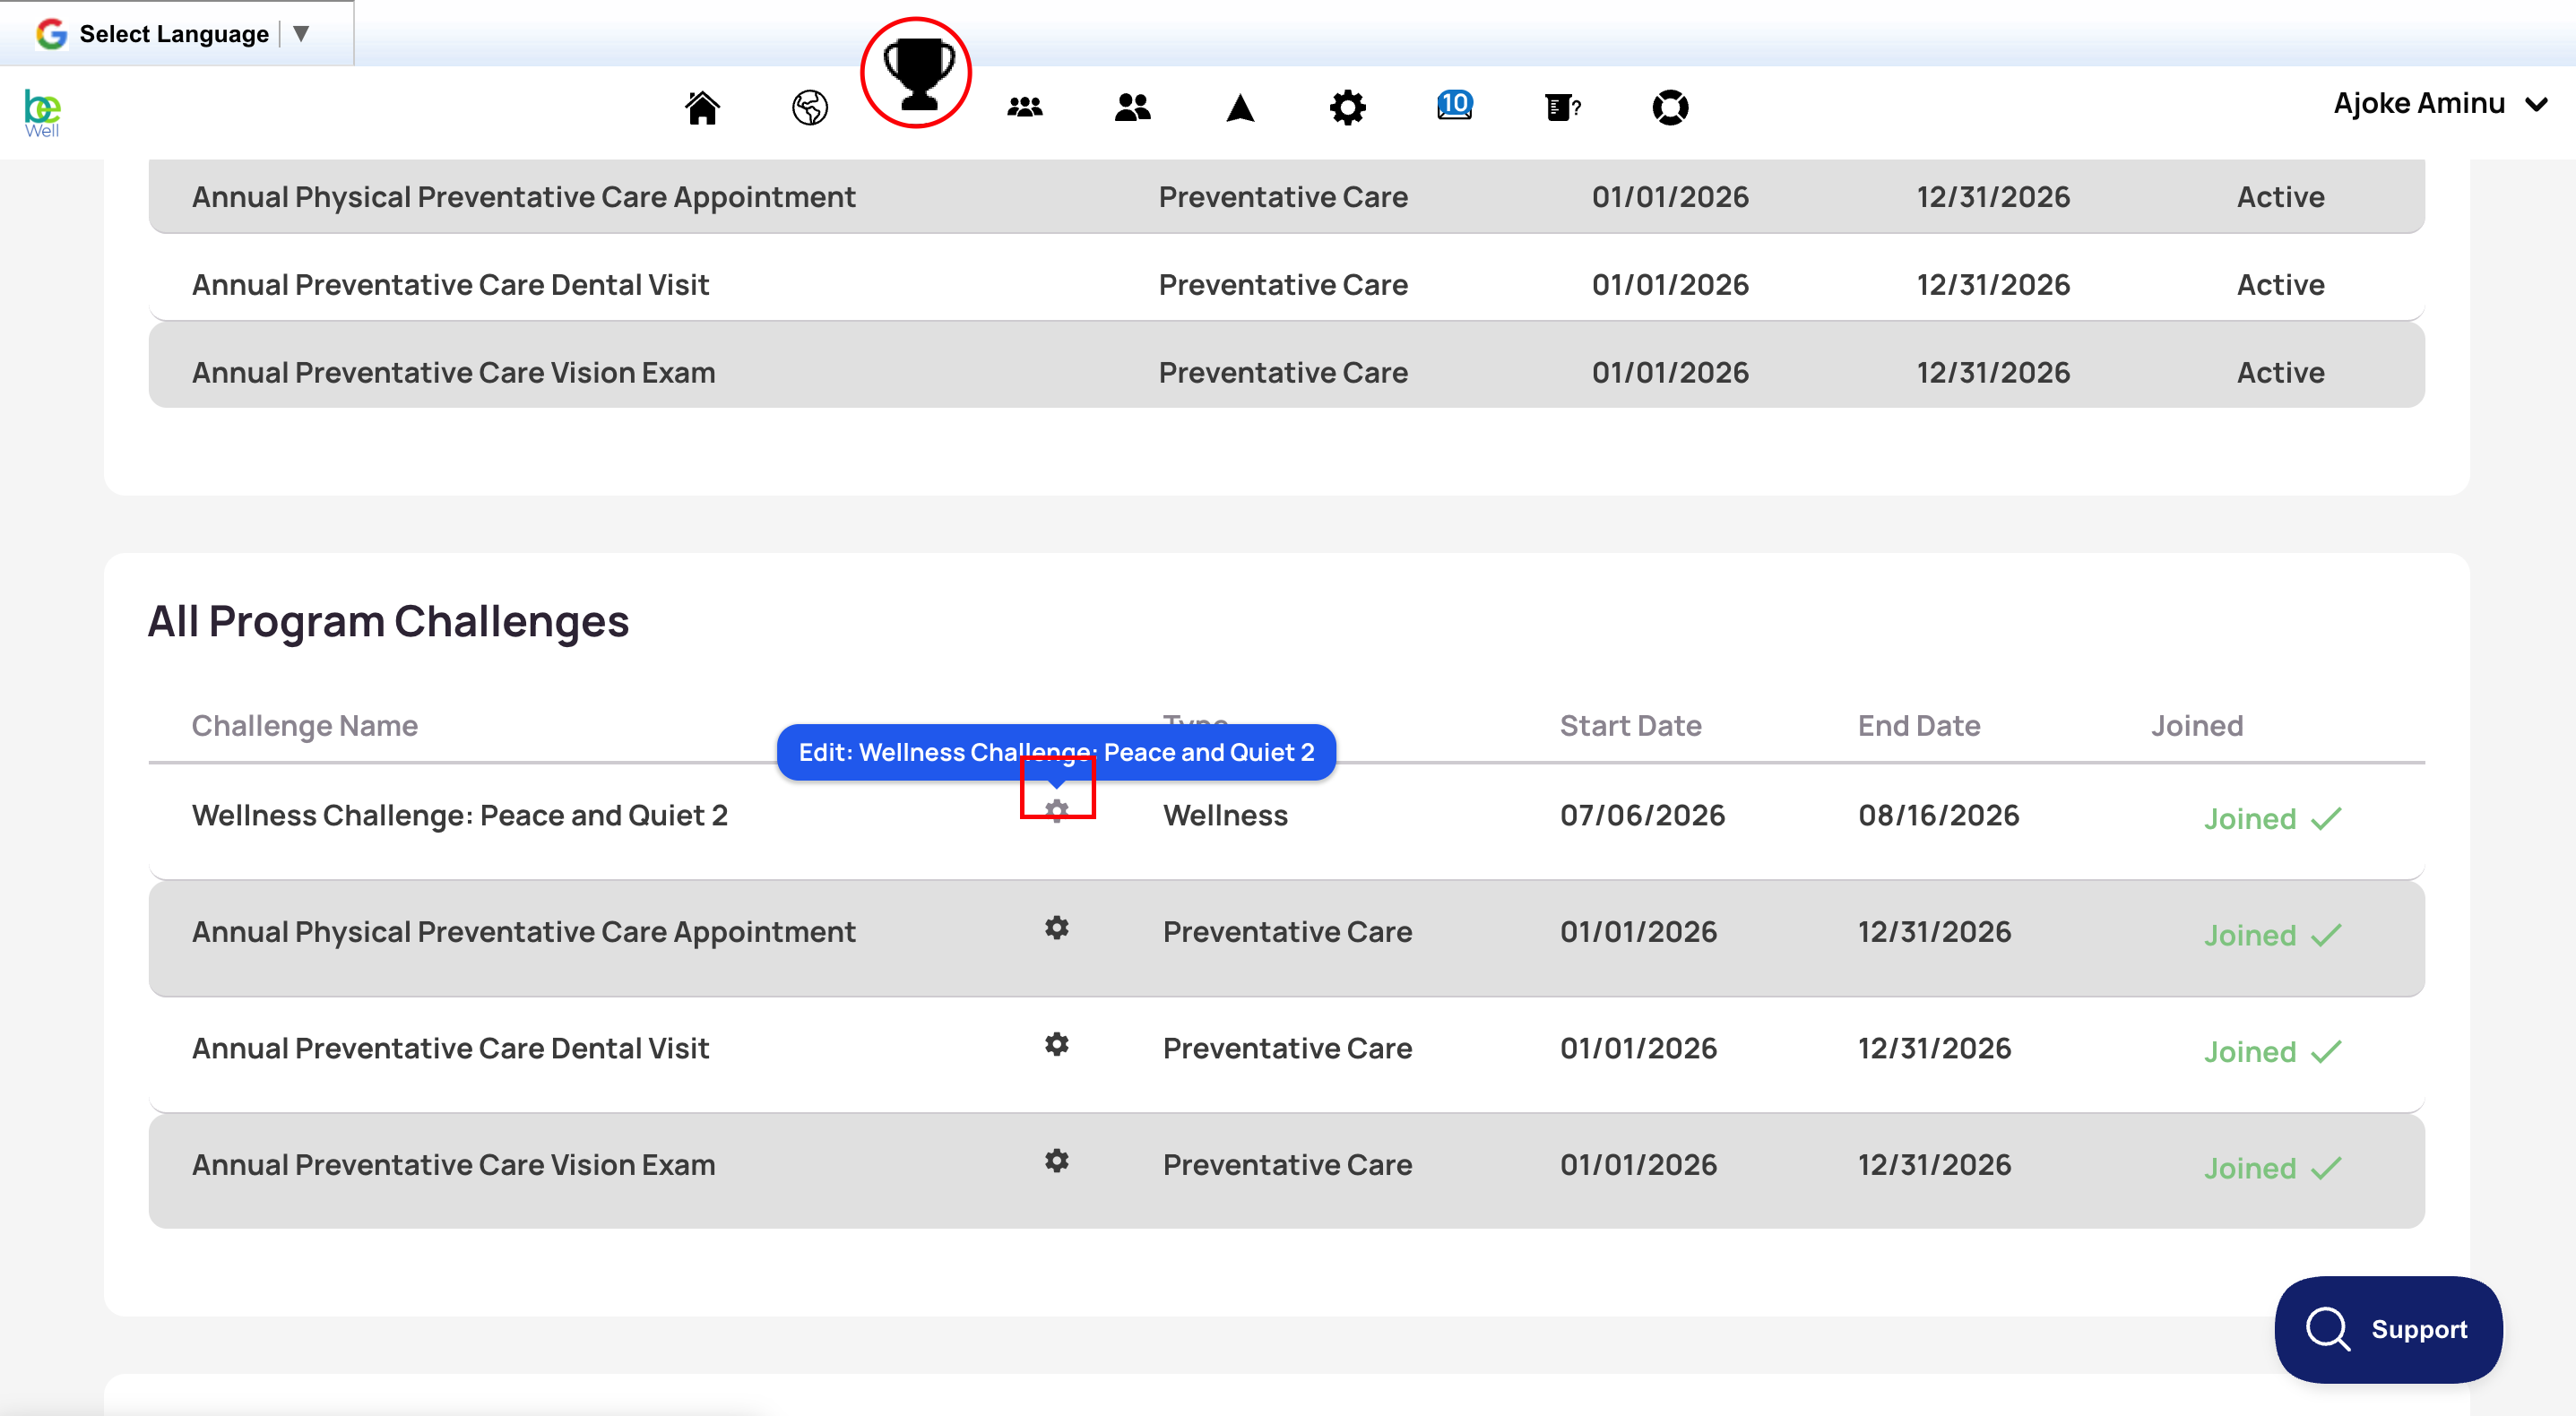Viewport: 2576px width, 1416px height.
Task: Click the Start Date column header
Action: click(x=1631, y=726)
